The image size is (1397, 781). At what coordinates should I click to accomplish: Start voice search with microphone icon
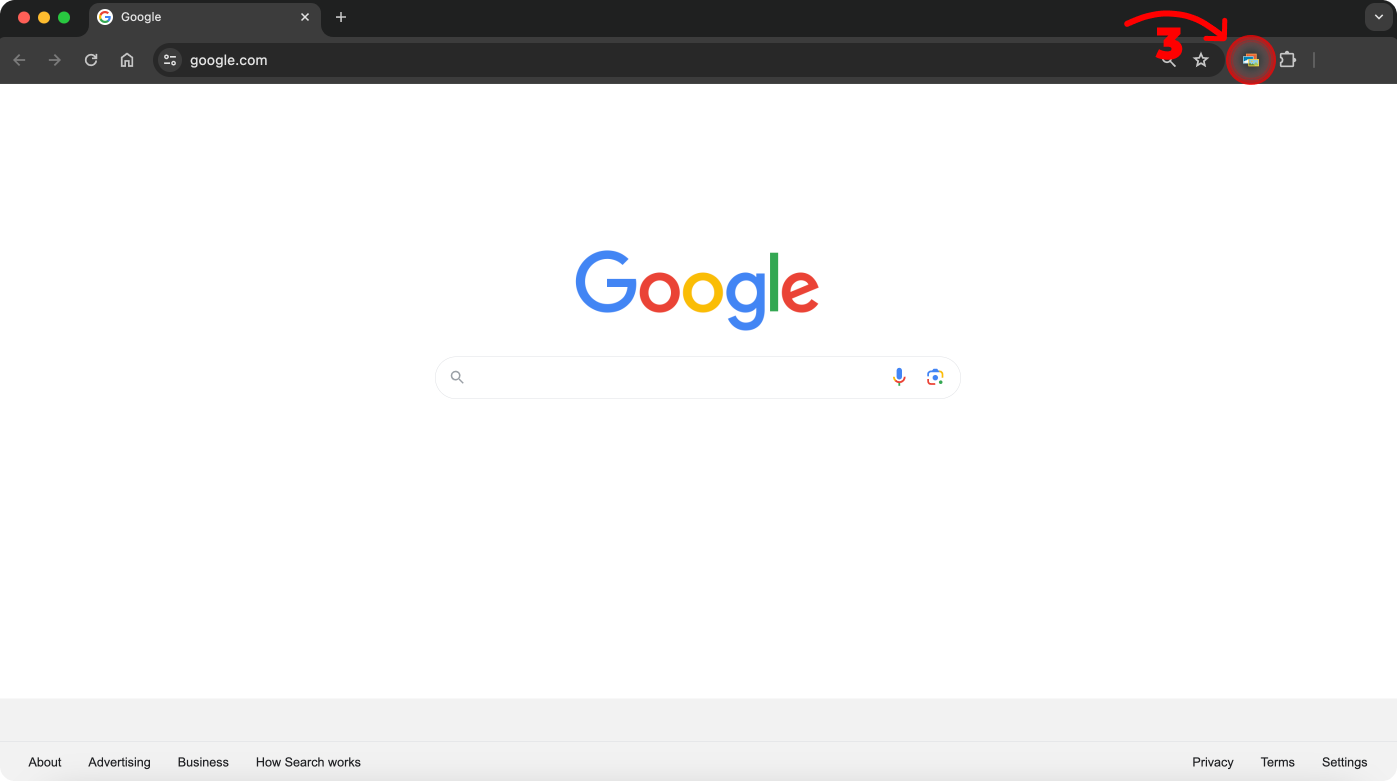pyautogui.click(x=899, y=377)
